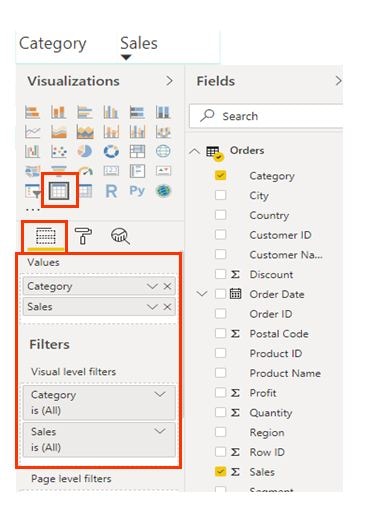Select the R script visual
This screenshot has width=369, height=514.
(111, 191)
